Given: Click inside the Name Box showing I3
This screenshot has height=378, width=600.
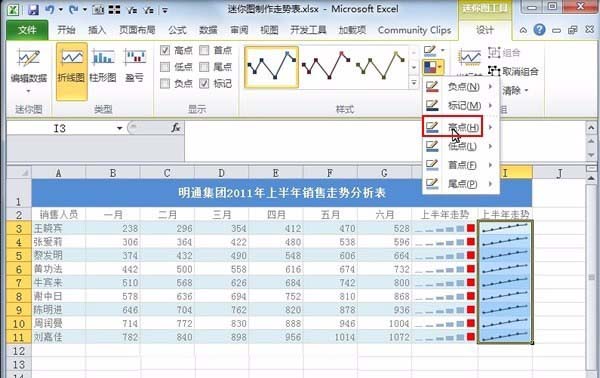Looking at the screenshot, I should [x=60, y=128].
